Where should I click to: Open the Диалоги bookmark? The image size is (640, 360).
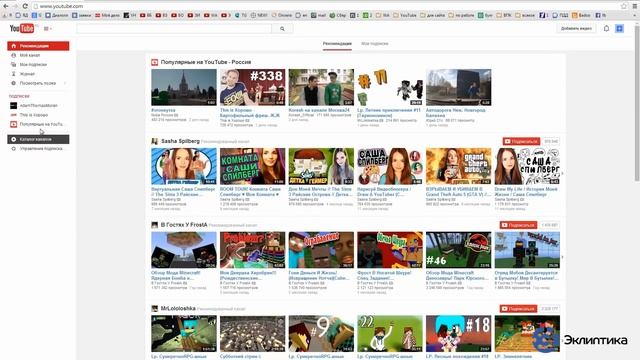[57, 15]
